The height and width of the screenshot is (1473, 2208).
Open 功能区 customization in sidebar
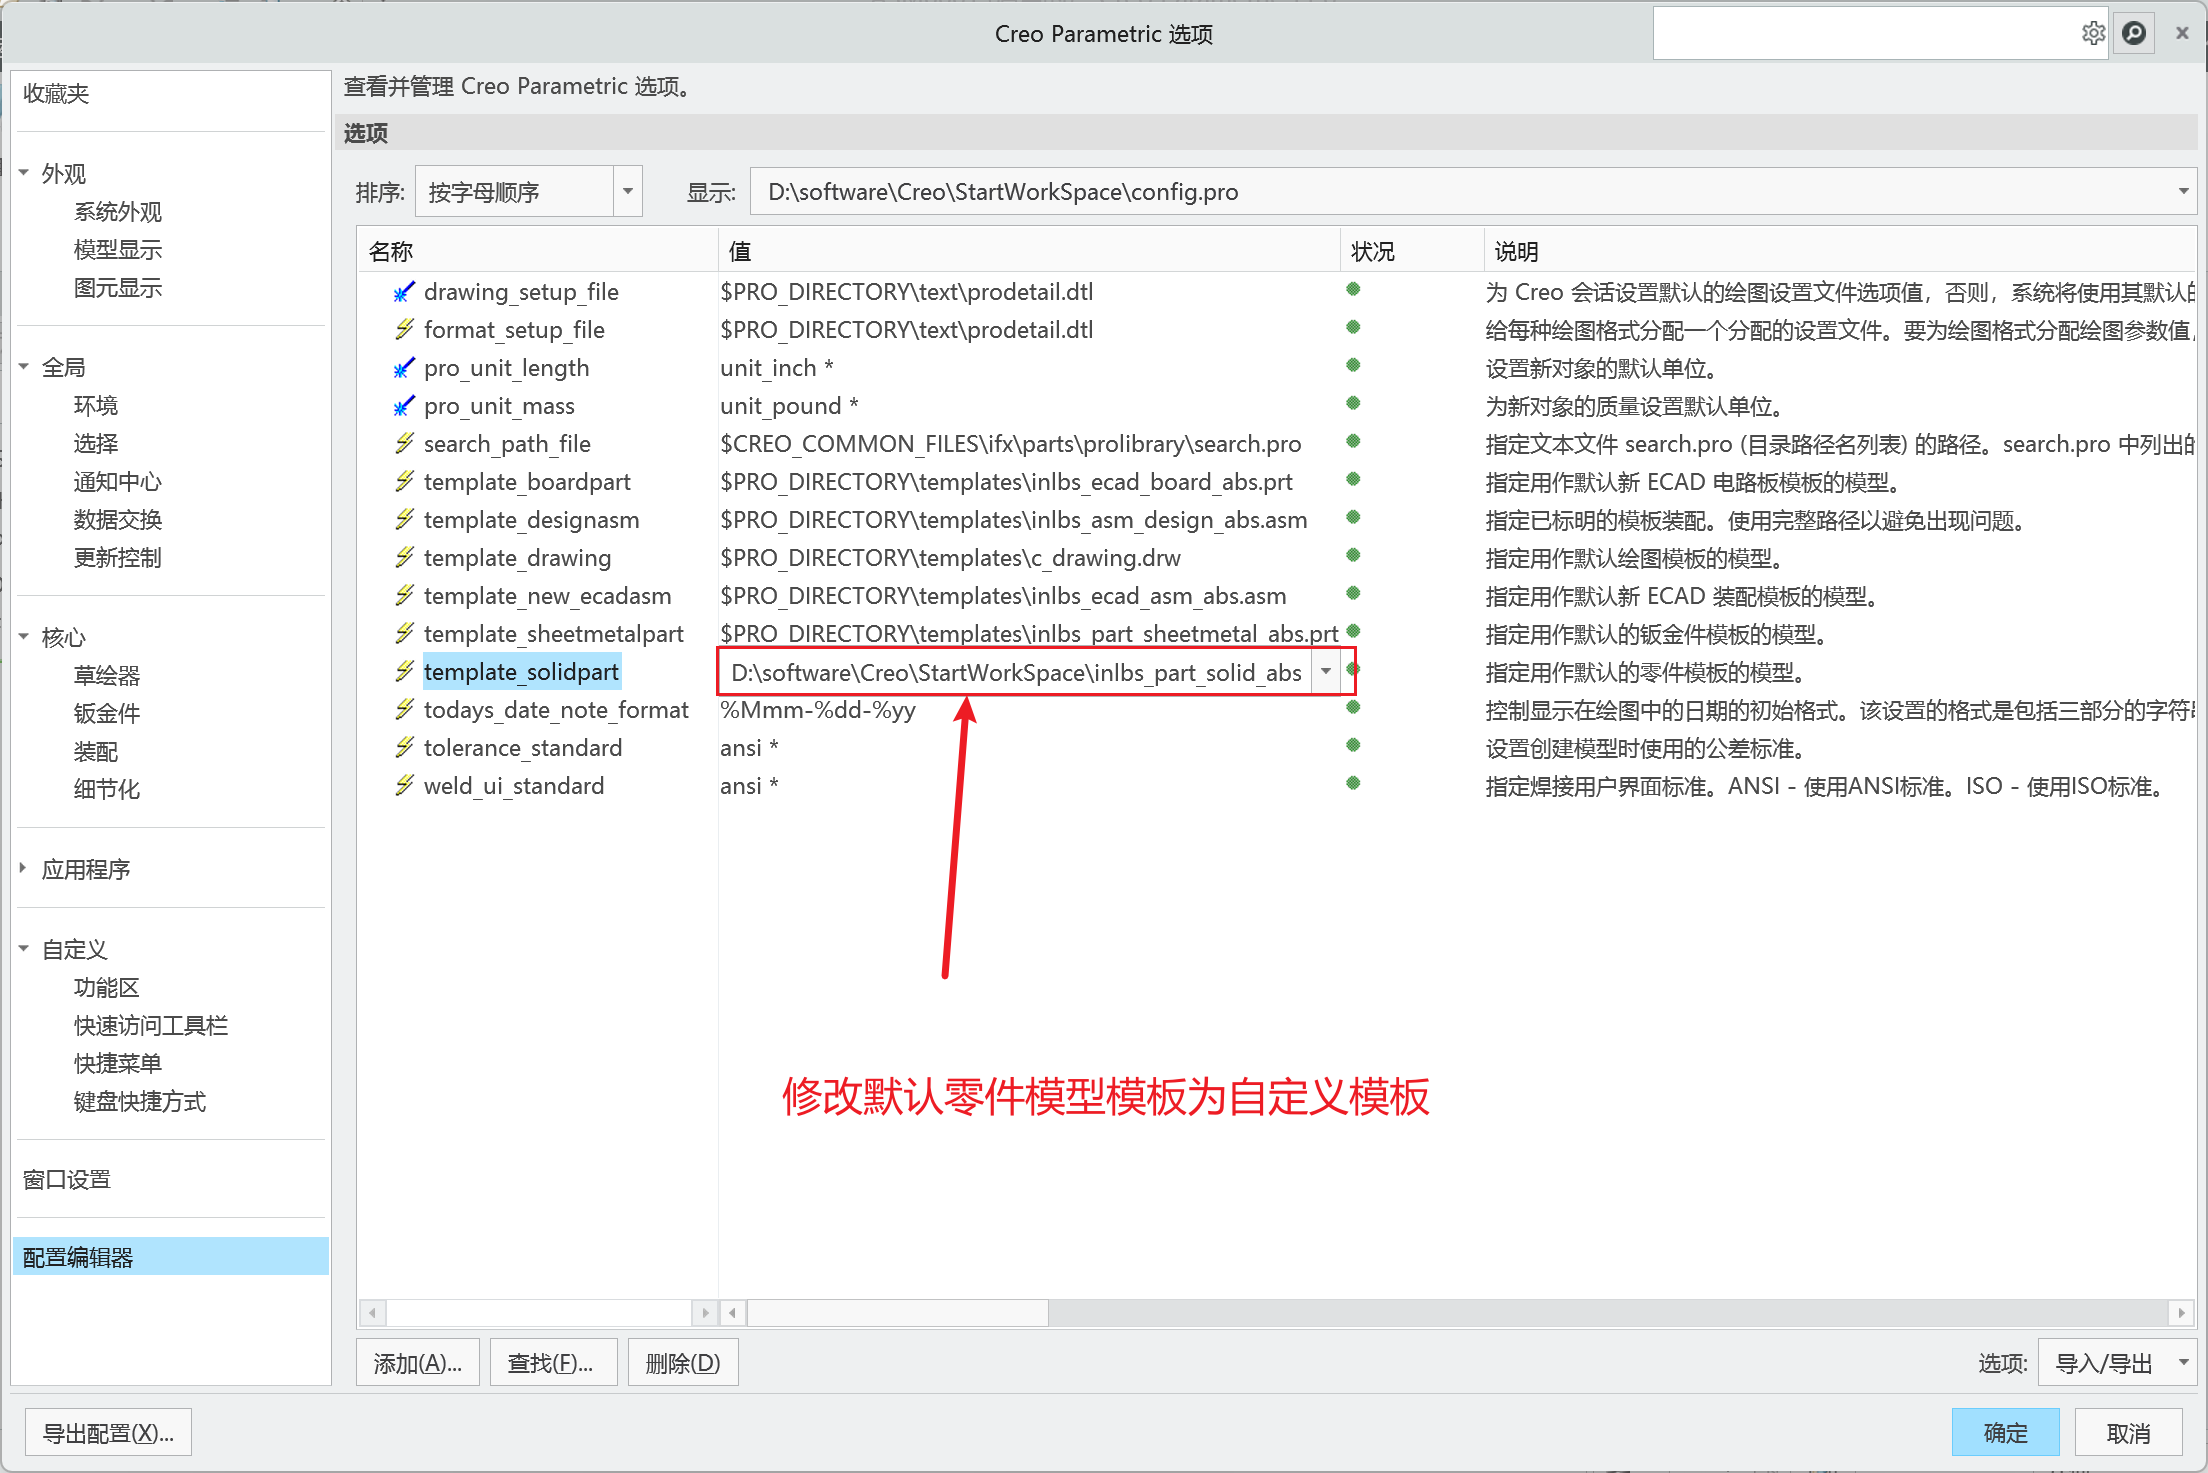[x=107, y=987]
